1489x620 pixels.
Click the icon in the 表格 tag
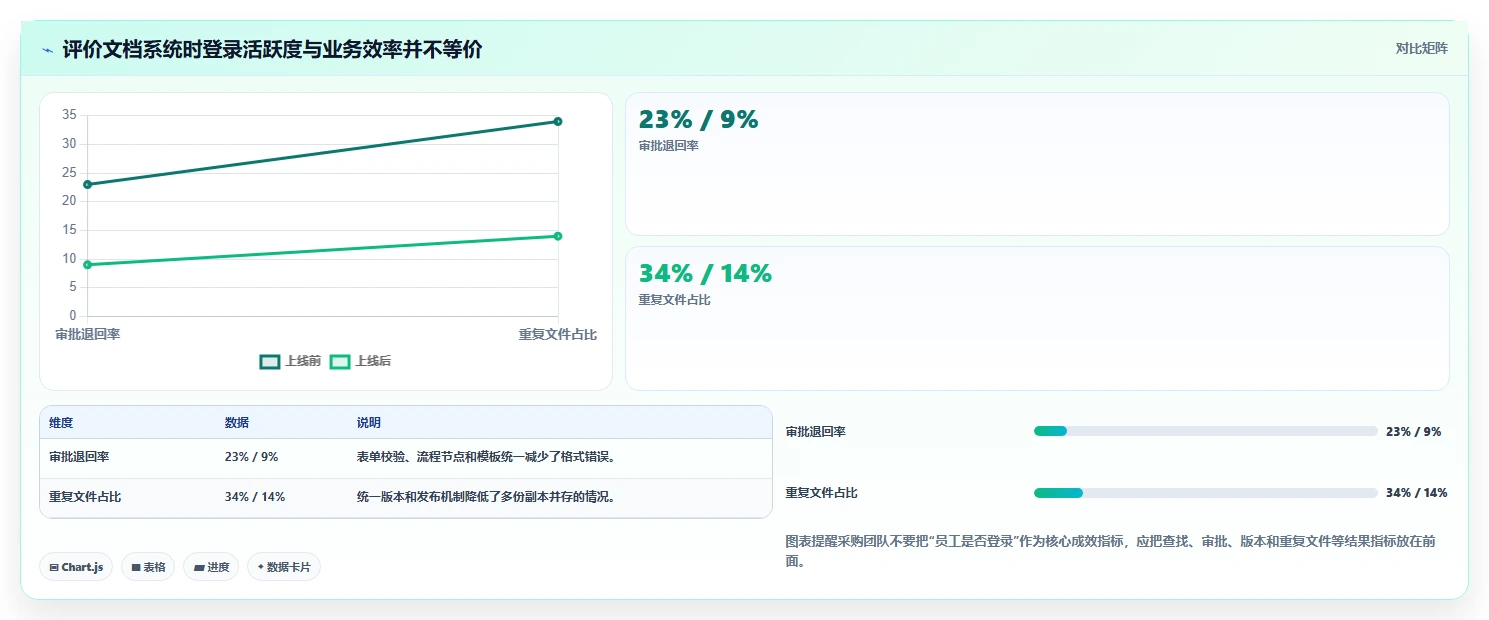pyautogui.click(x=136, y=568)
